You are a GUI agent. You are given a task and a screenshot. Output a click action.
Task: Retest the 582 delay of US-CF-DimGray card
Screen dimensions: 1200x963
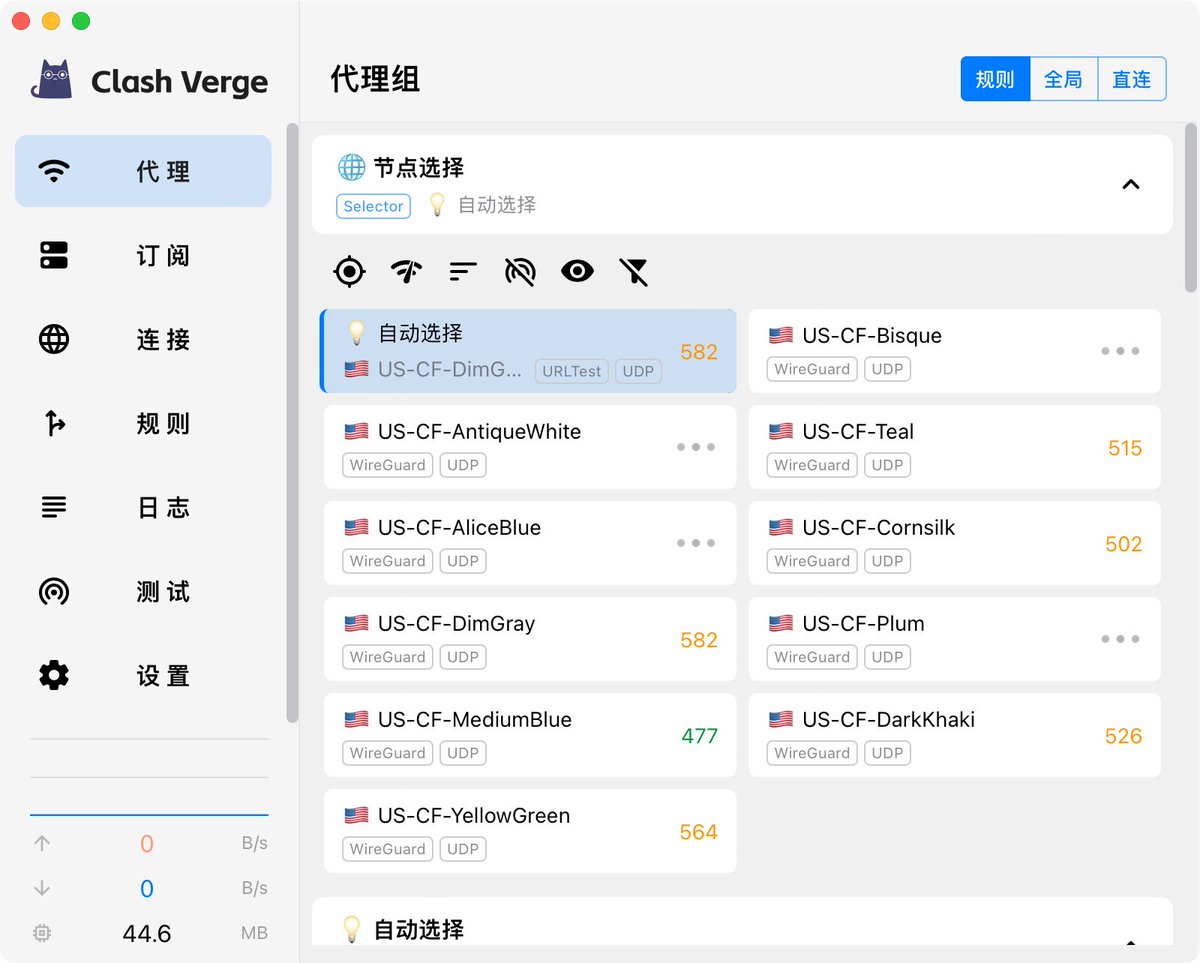698,640
